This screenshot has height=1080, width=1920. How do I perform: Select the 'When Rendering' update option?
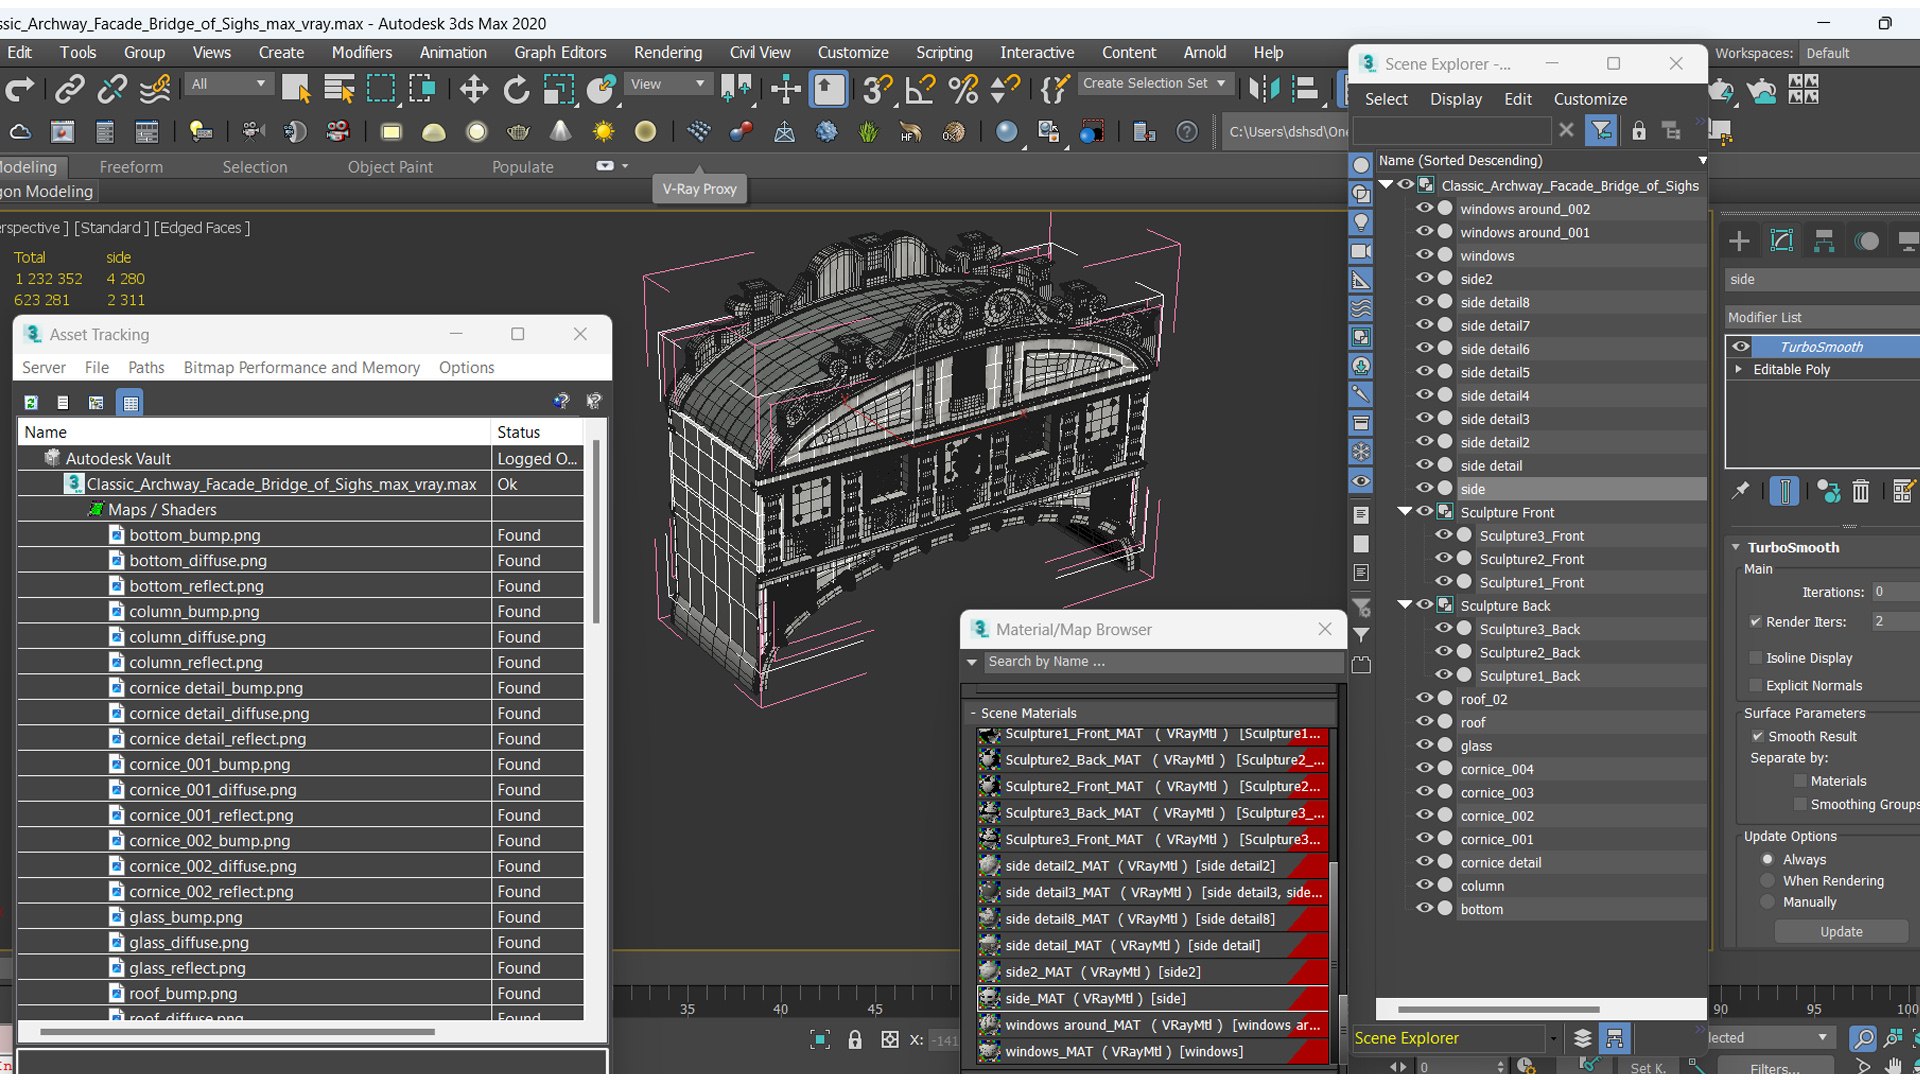click(x=1768, y=881)
